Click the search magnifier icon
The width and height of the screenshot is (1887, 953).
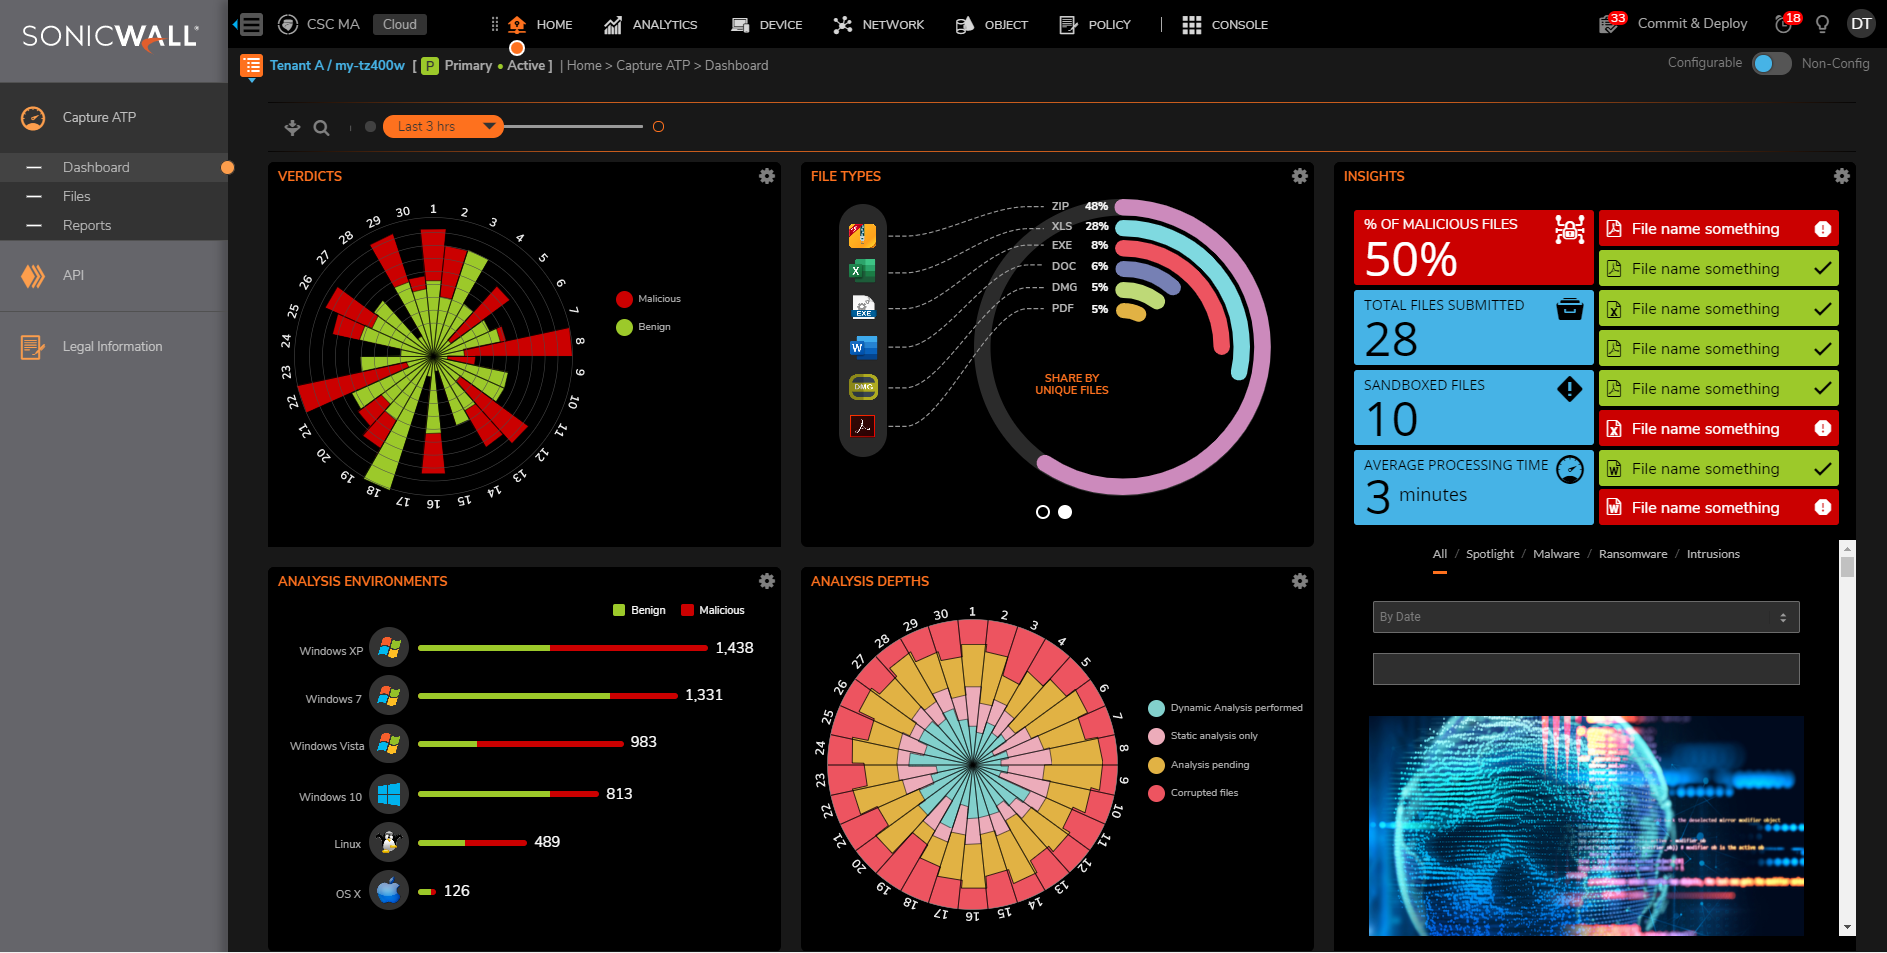321,128
